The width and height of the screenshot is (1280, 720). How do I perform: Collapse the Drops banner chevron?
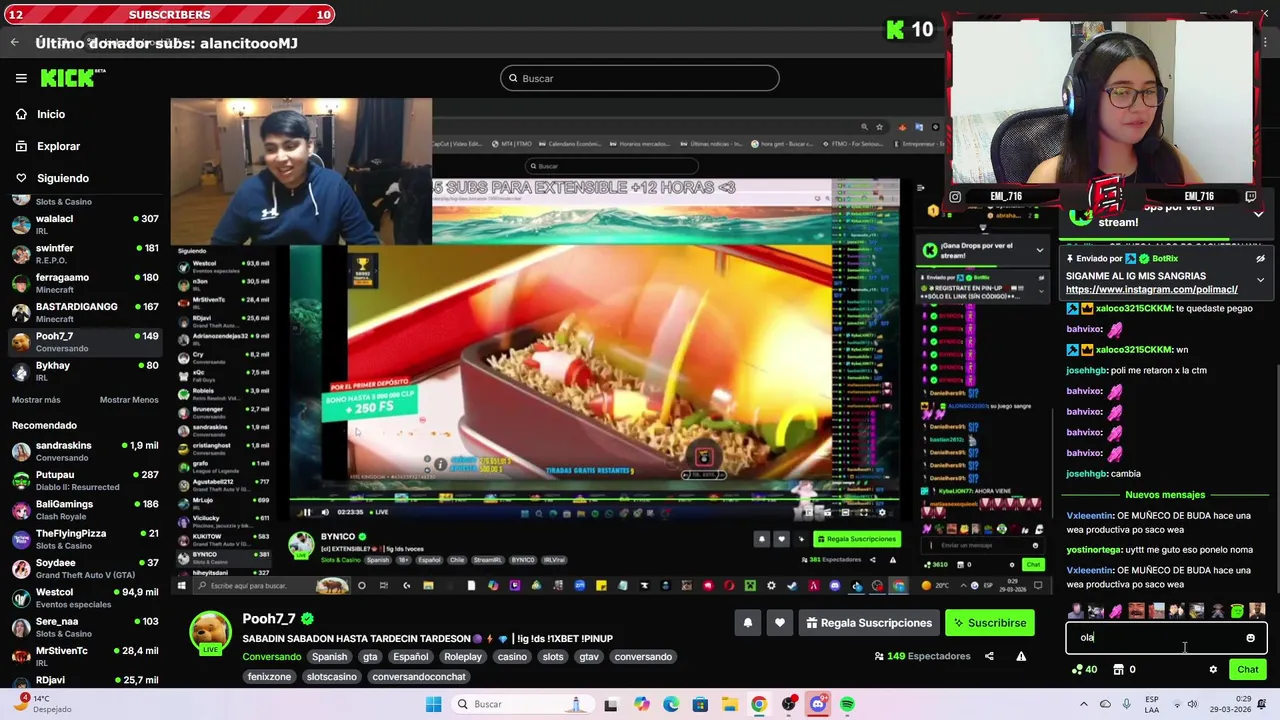tap(1259, 214)
